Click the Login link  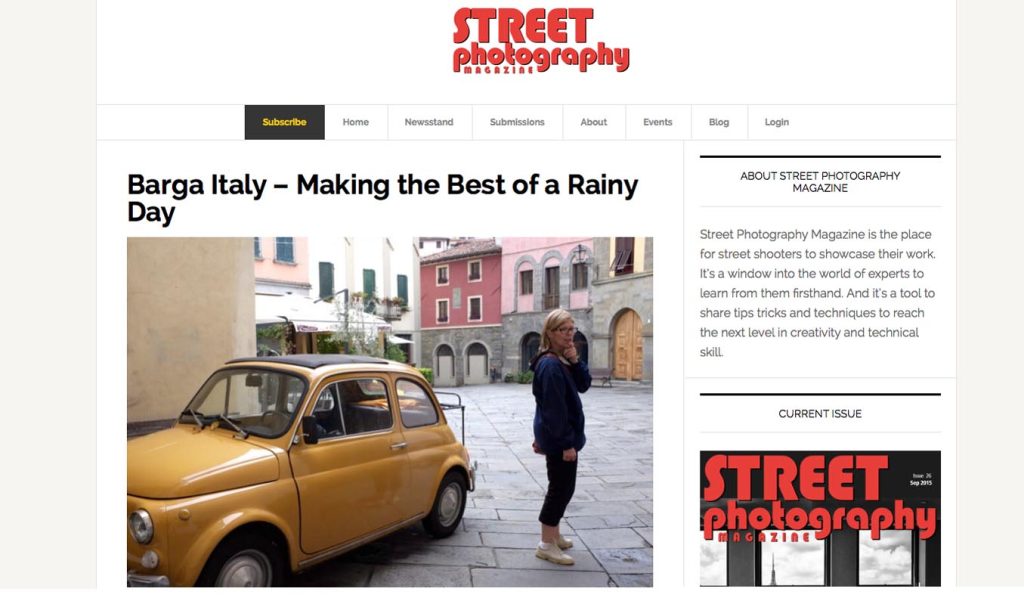pyautogui.click(x=777, y=122)
